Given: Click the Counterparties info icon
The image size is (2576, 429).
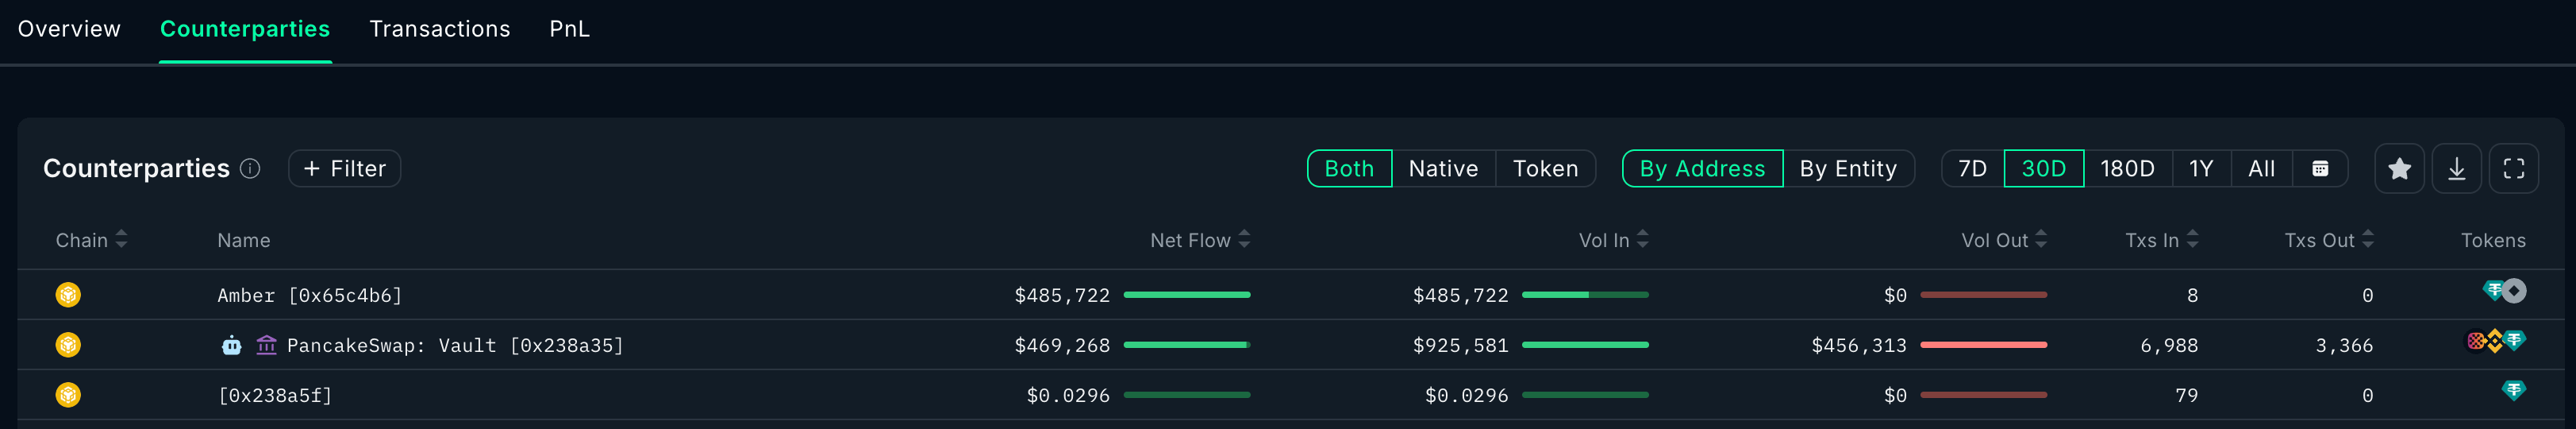Looking at the screenshot, I should (x=250, y=169).
